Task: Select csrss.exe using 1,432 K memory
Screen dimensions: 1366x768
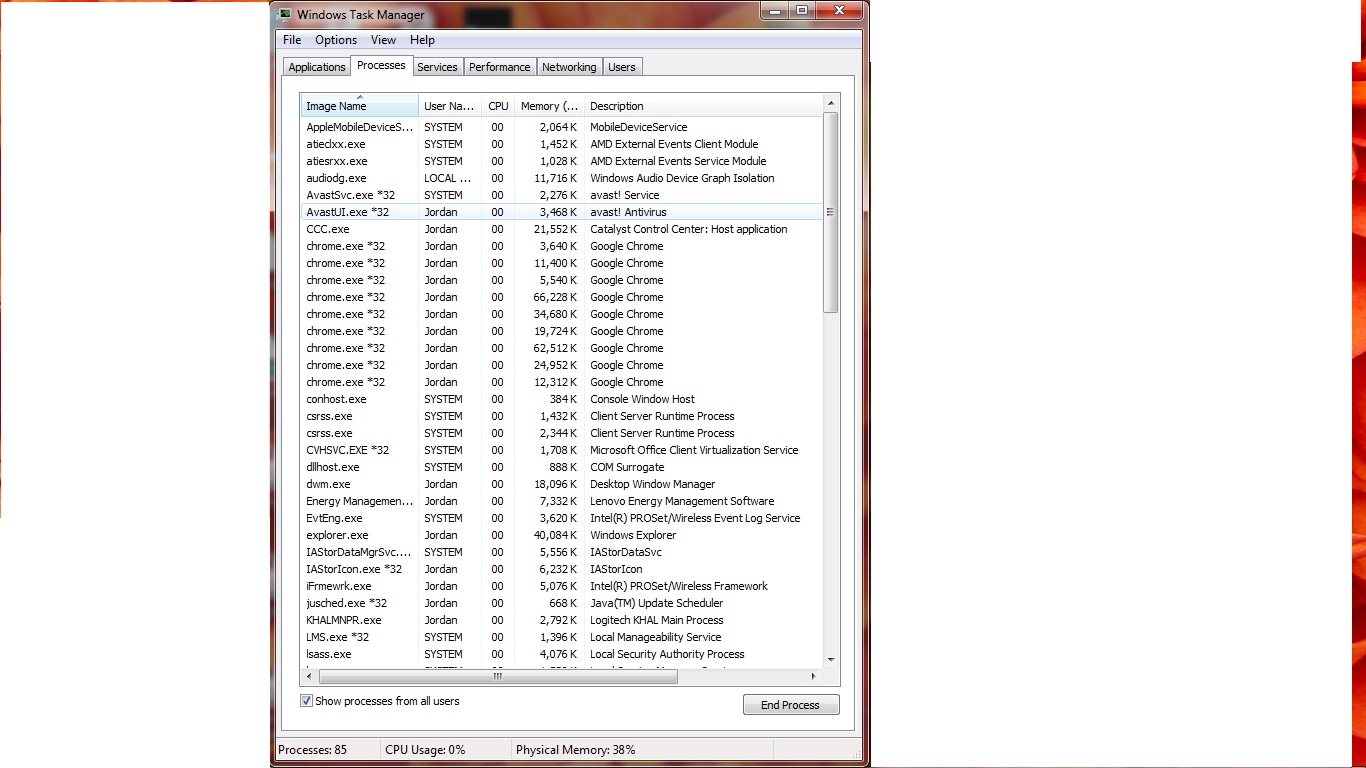Action: coord(562,416)
